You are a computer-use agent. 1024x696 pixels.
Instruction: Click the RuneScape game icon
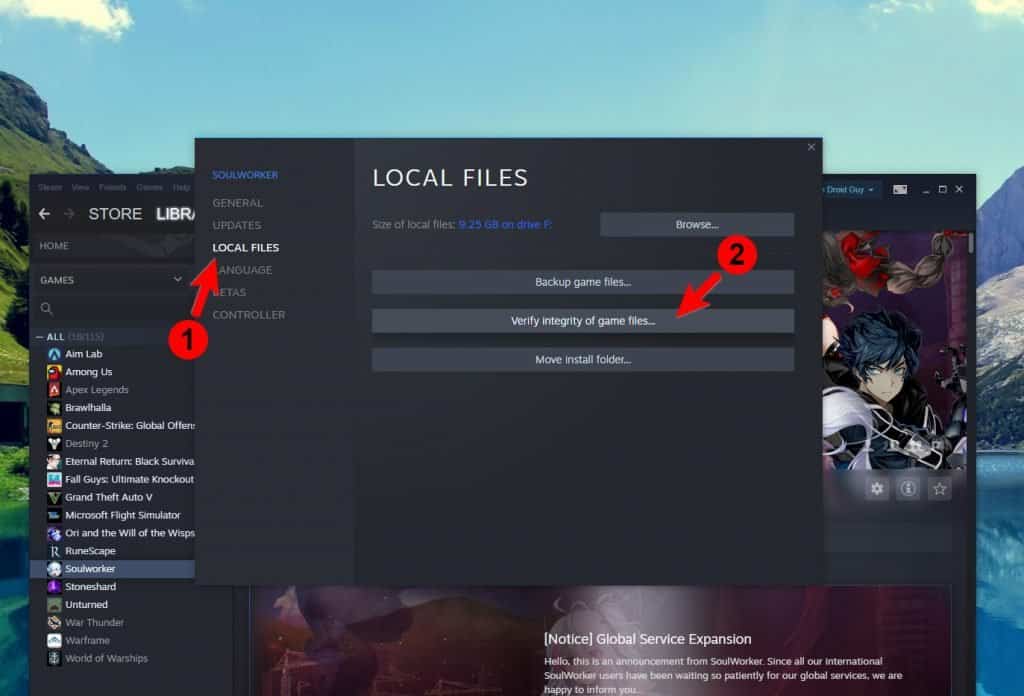click(54, 551)
